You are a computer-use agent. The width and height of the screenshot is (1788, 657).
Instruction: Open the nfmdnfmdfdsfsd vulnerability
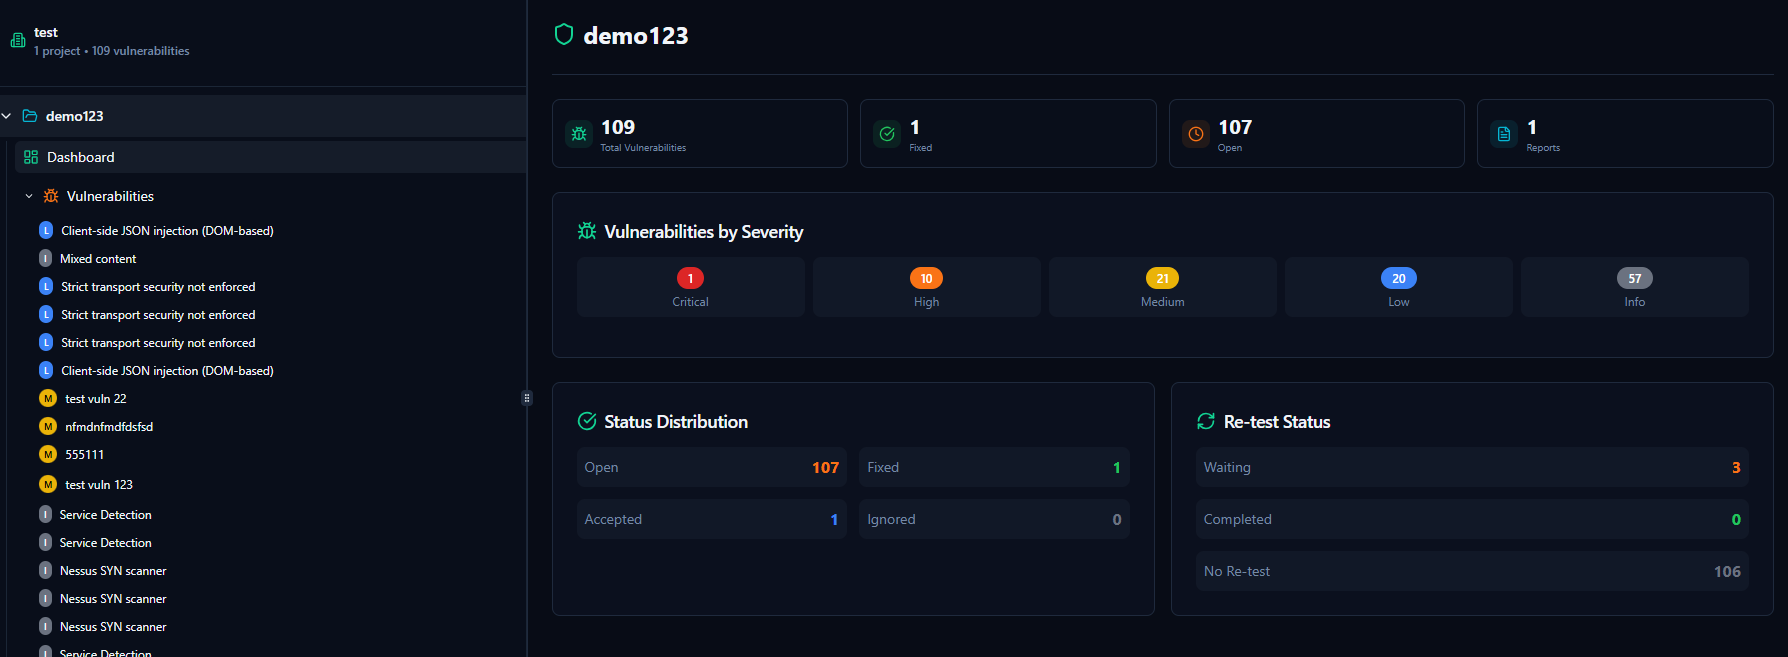click(x=109, y=426)
